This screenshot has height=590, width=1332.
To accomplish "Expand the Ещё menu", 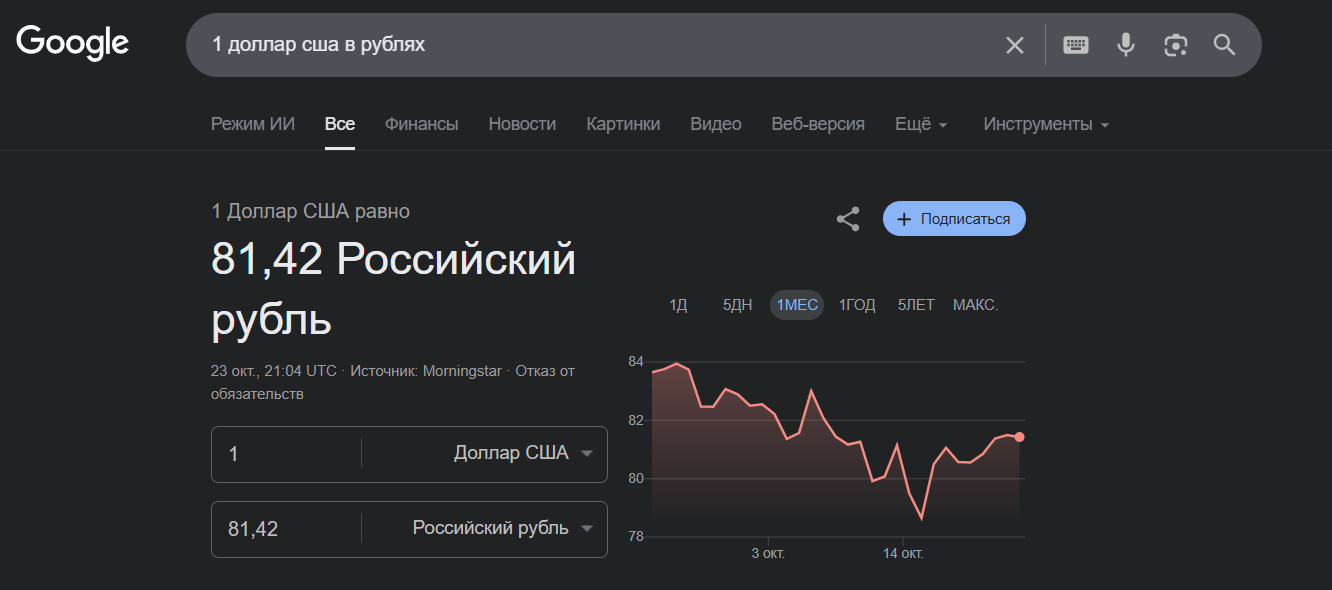I will click(x=921, y=124).
